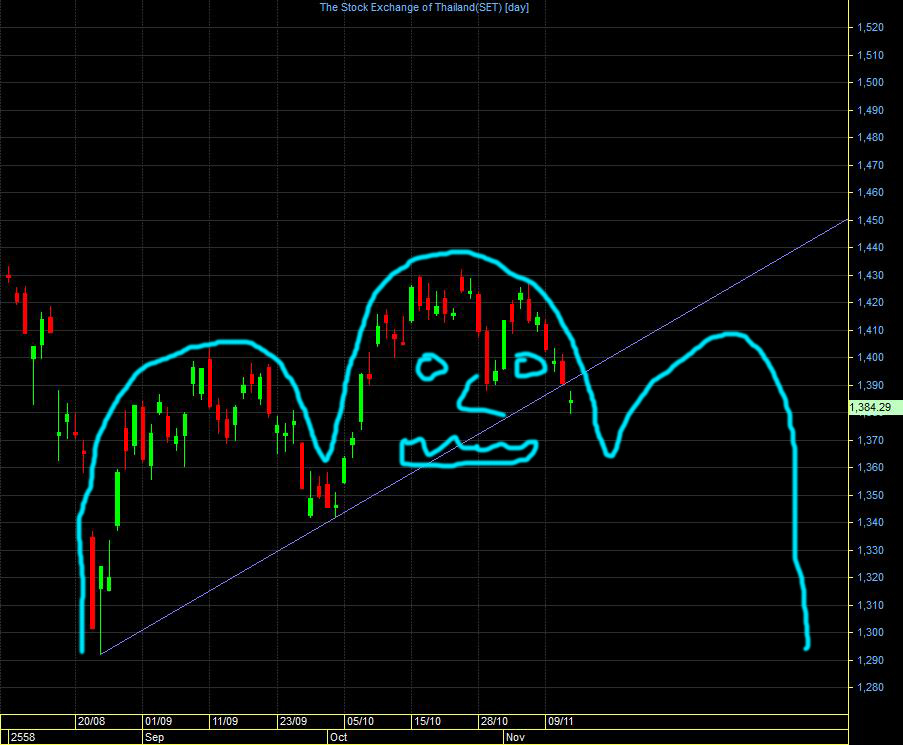This screenshot has width=903, height=745.
Task: Select the 23/09 date on the time axis
Action: (293, 721)
